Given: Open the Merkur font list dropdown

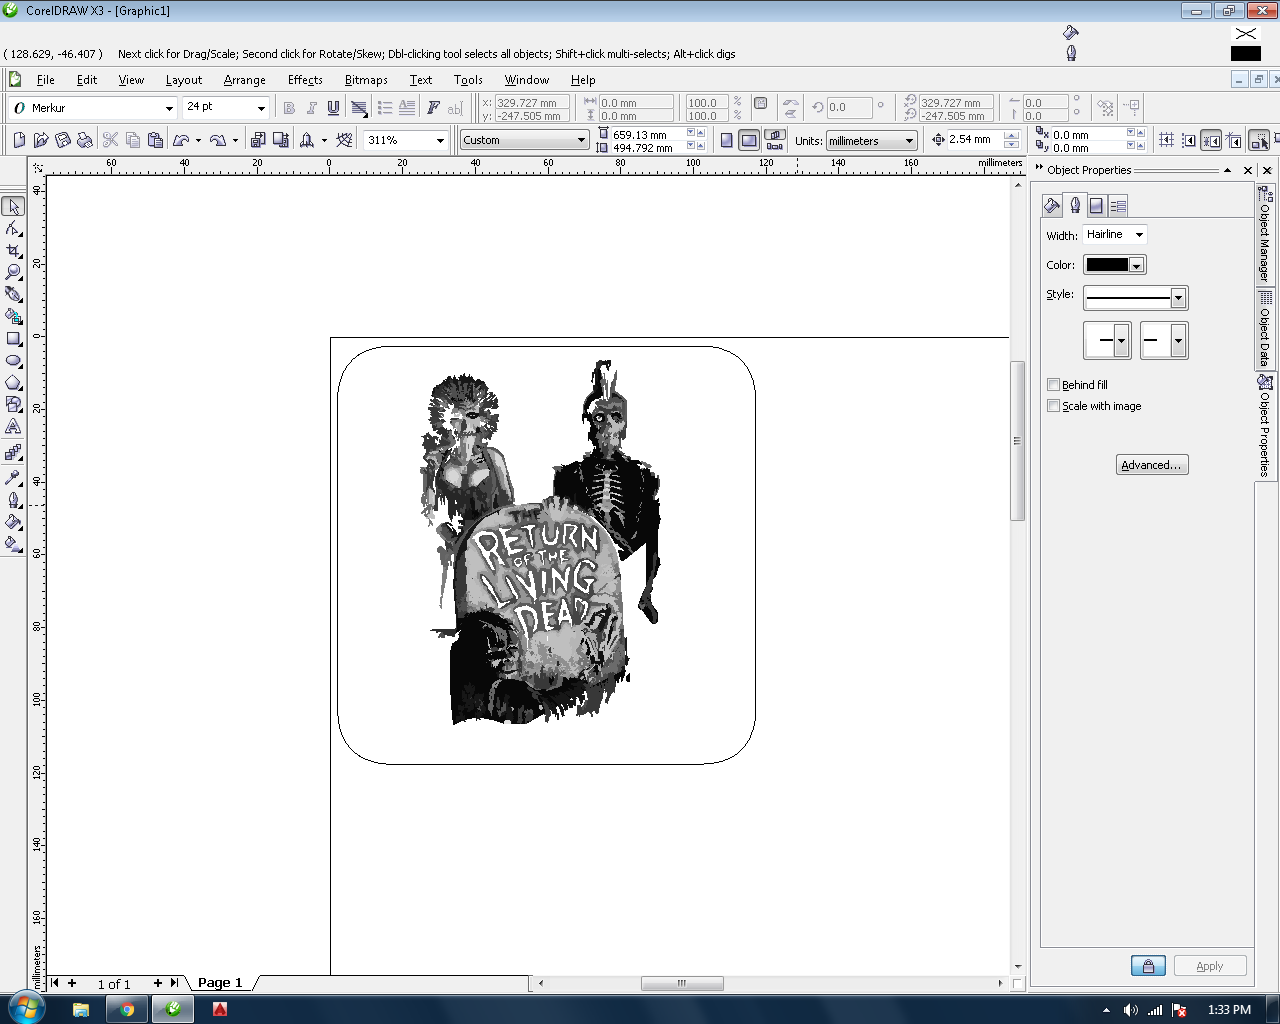Looking at the screenshot, I should [169, 108].
